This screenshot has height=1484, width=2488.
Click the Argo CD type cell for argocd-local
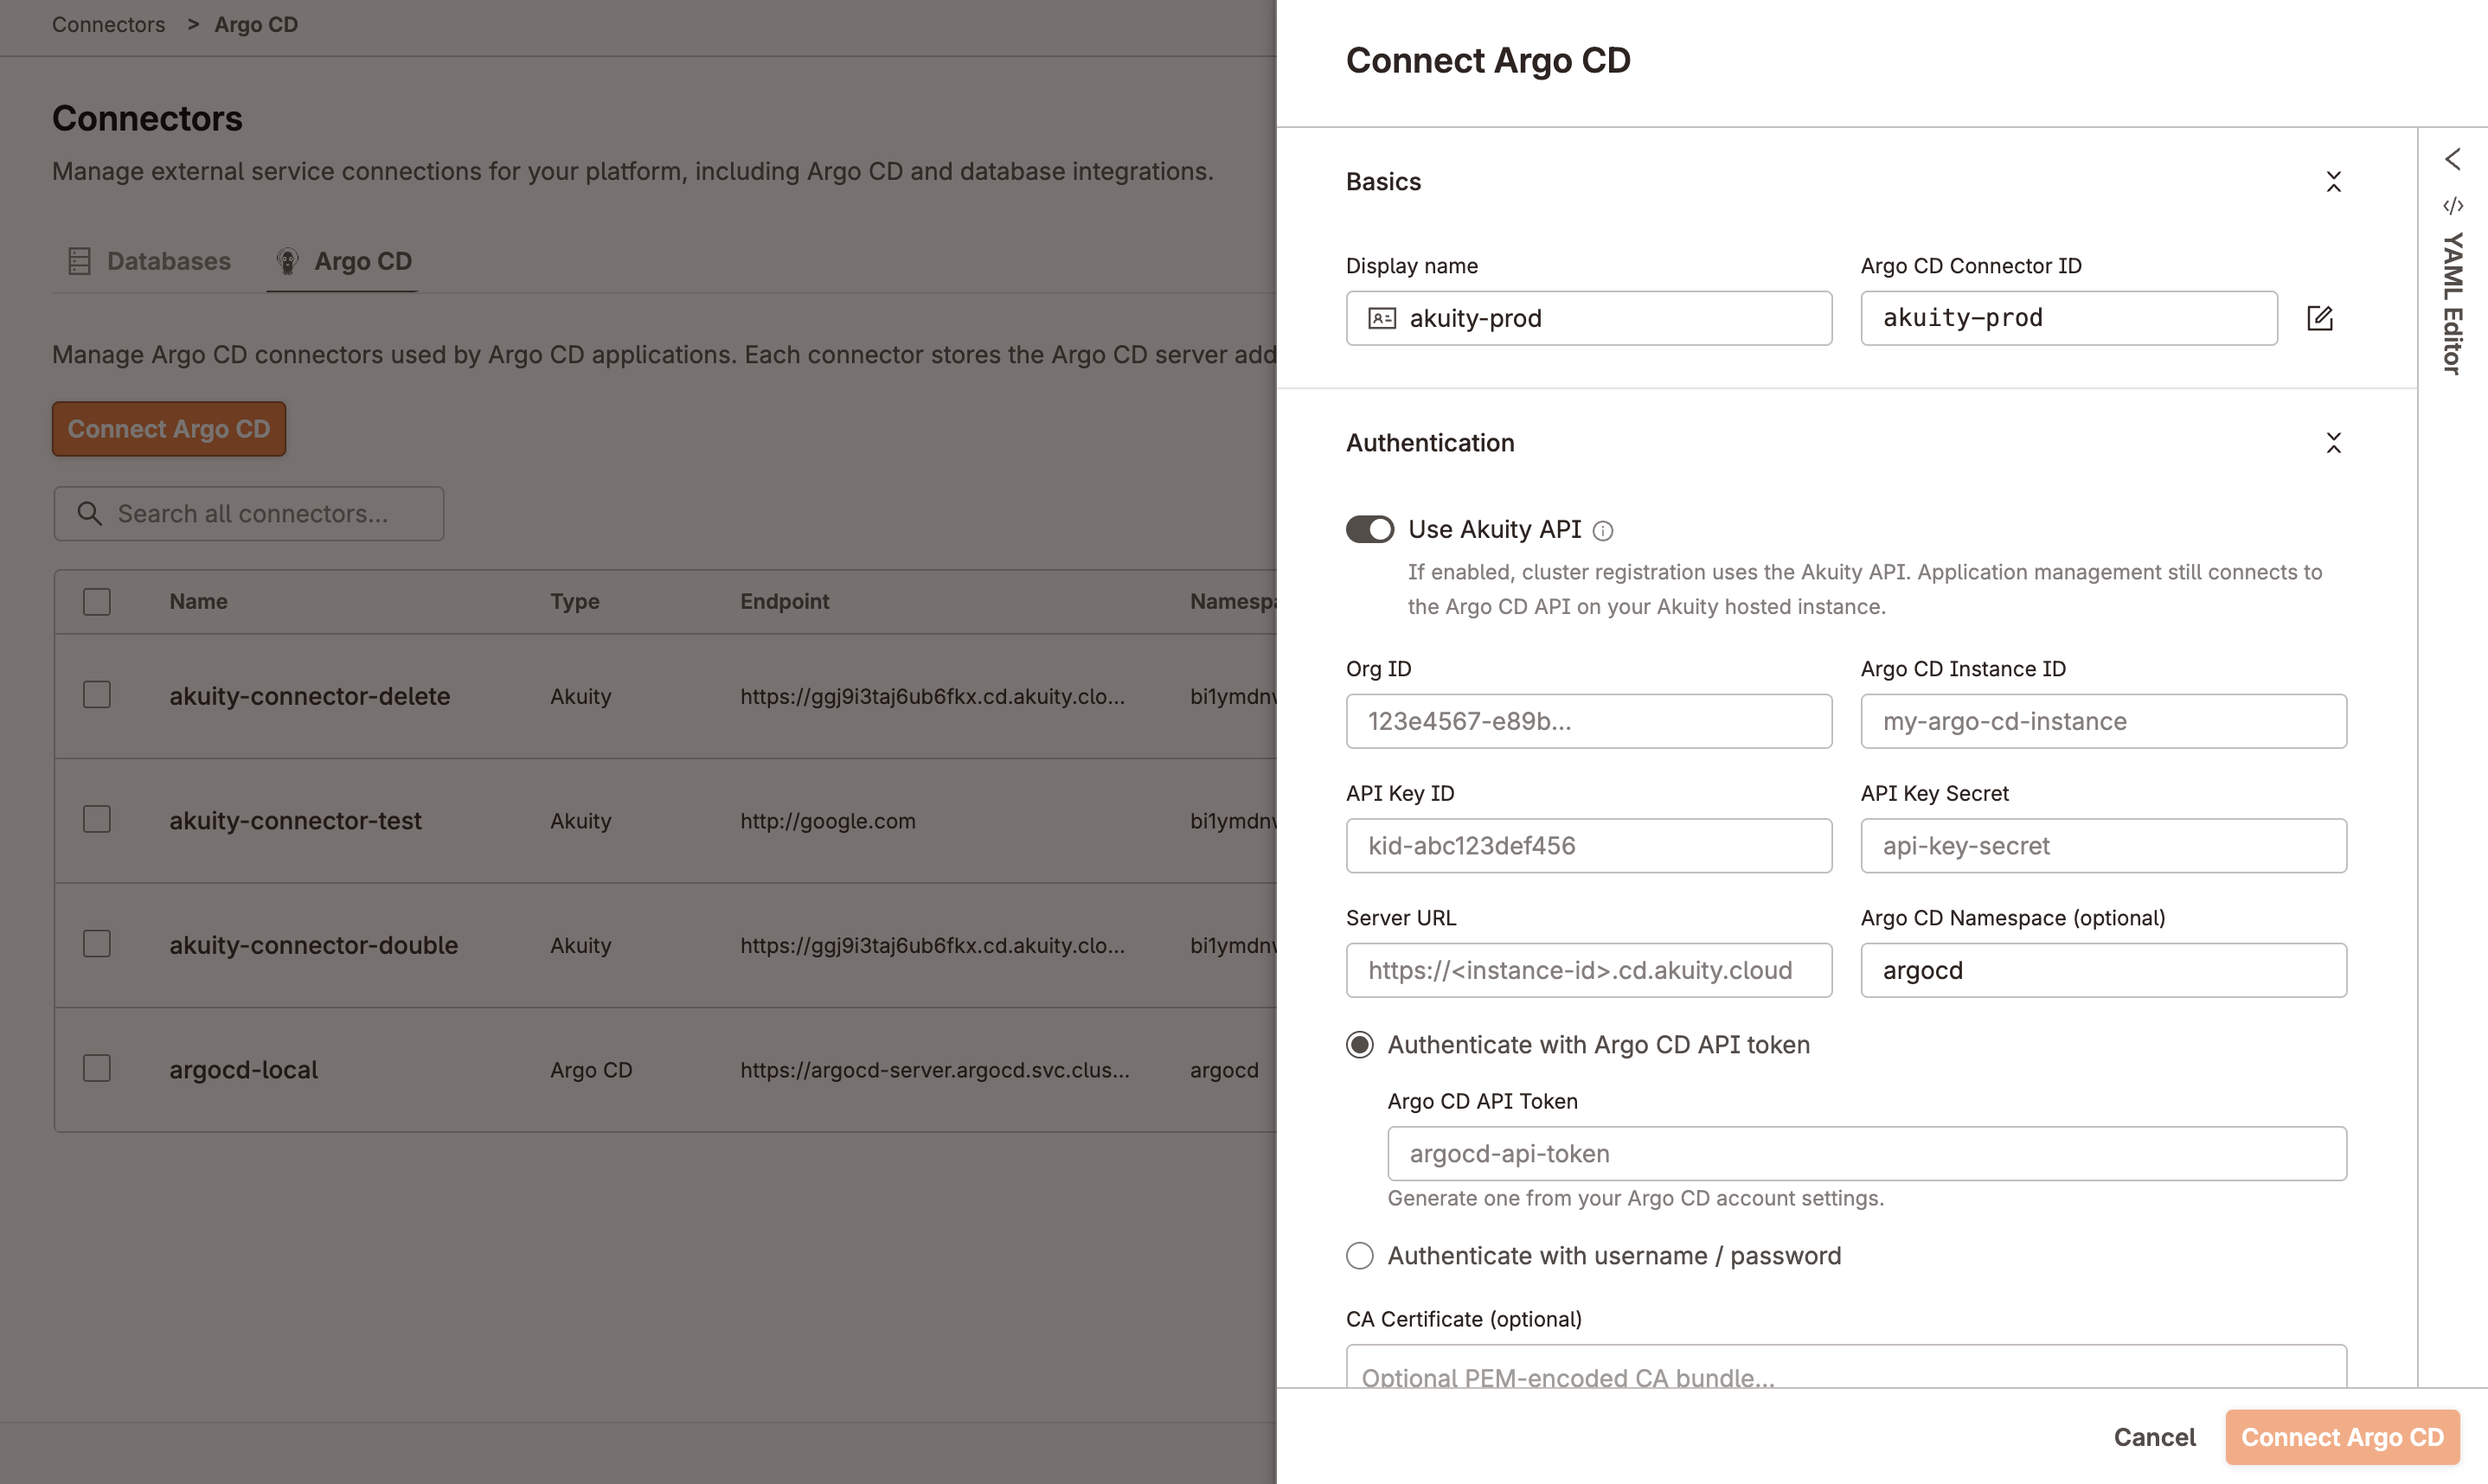[x=591, y=1070]
